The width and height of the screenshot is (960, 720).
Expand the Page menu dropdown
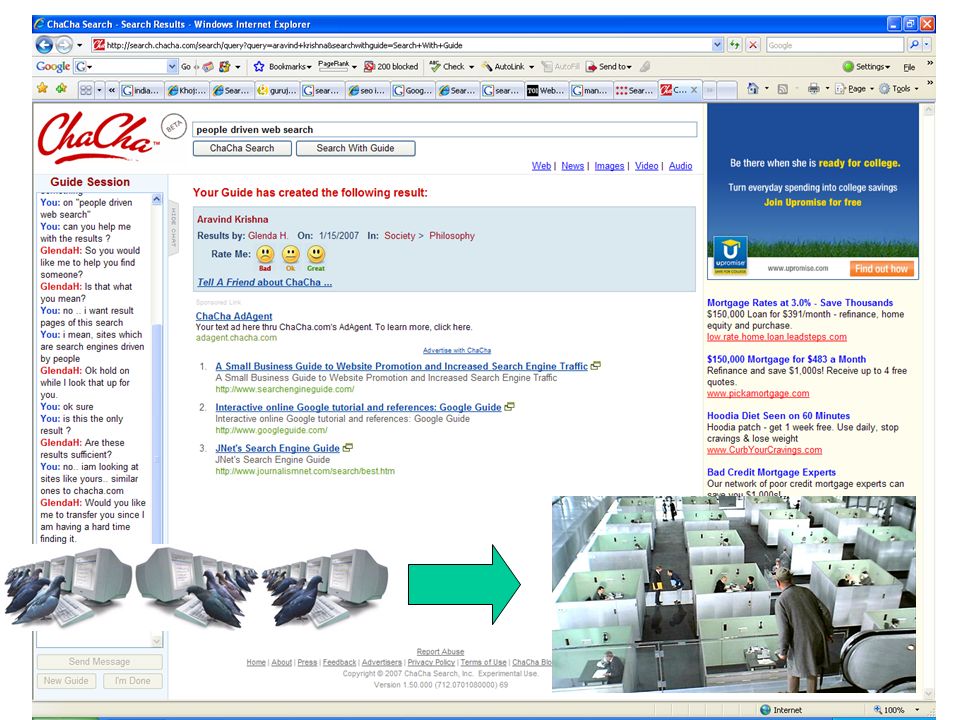tap(872, 89)
